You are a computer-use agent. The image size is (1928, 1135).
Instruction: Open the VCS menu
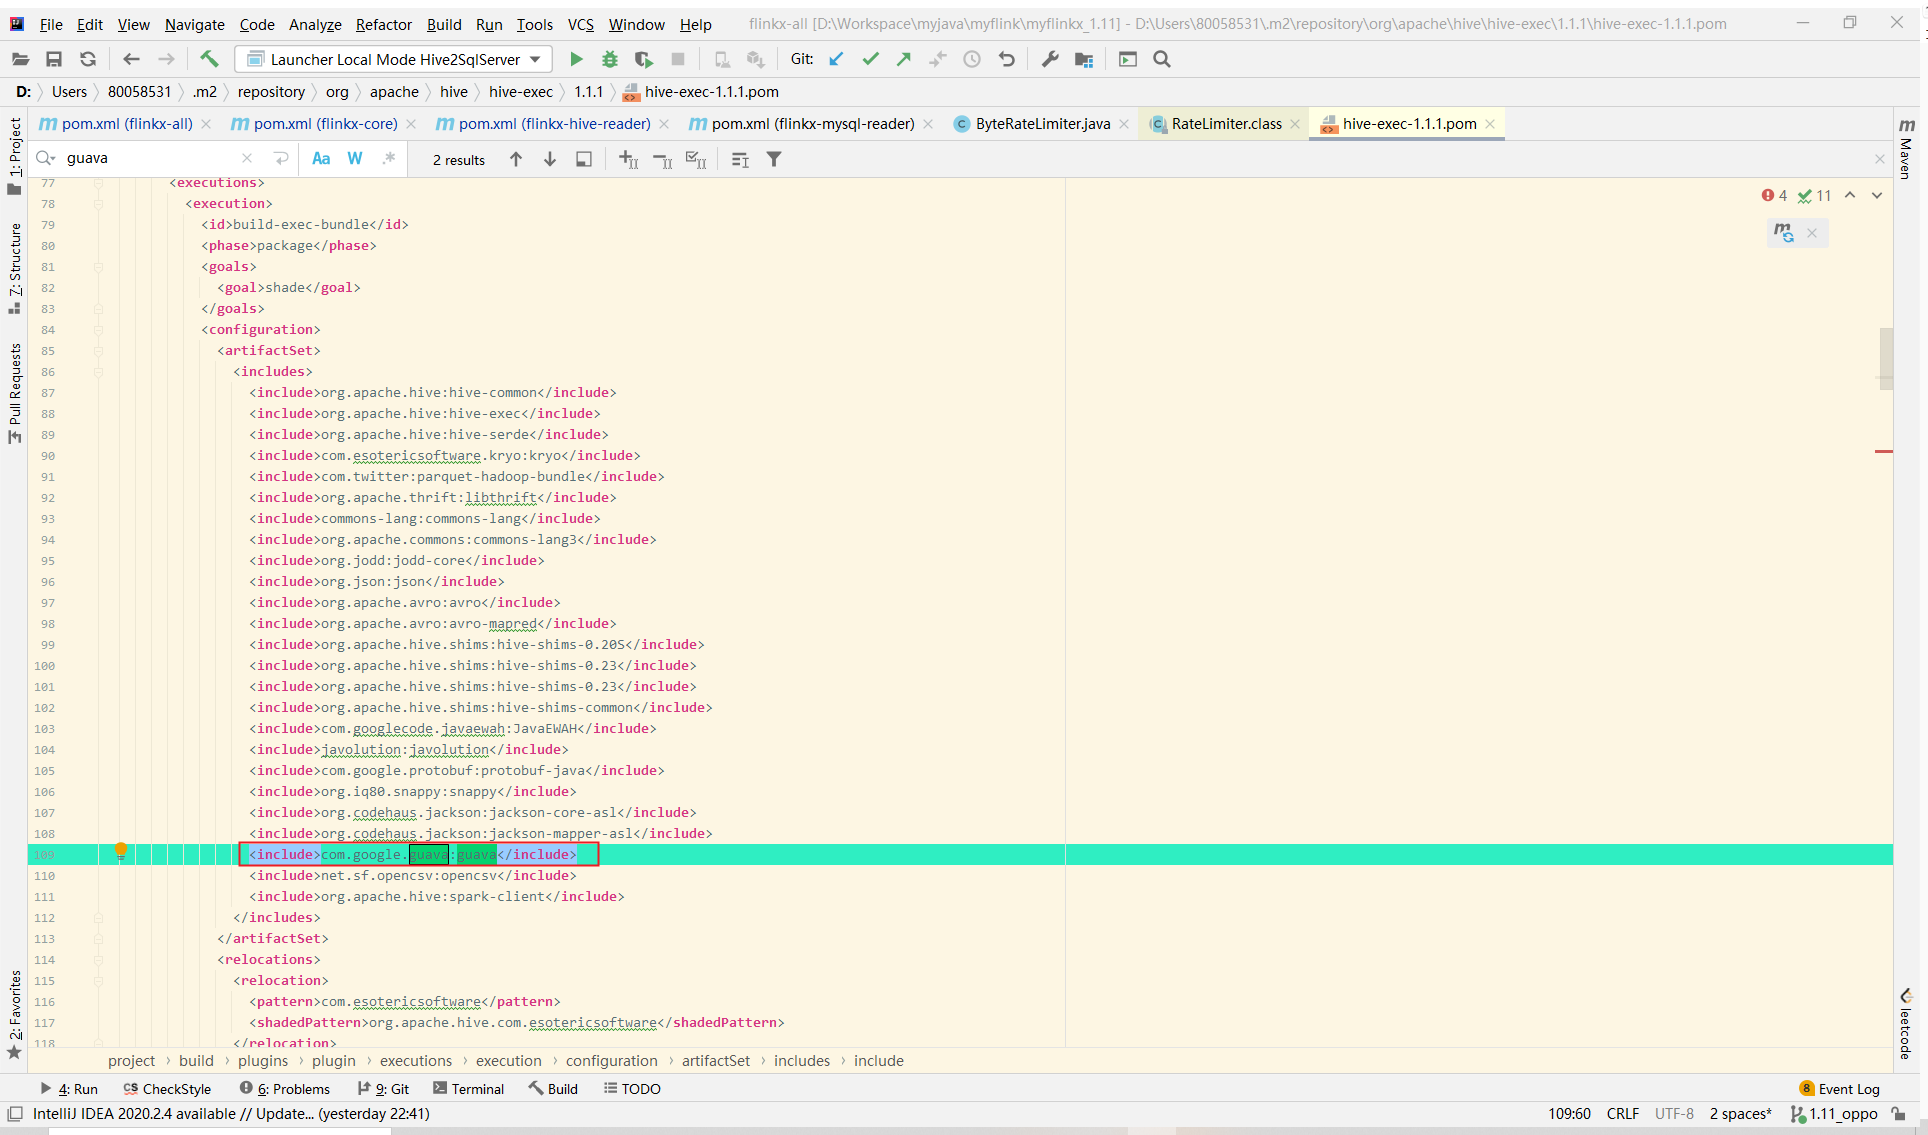[581, 25]
